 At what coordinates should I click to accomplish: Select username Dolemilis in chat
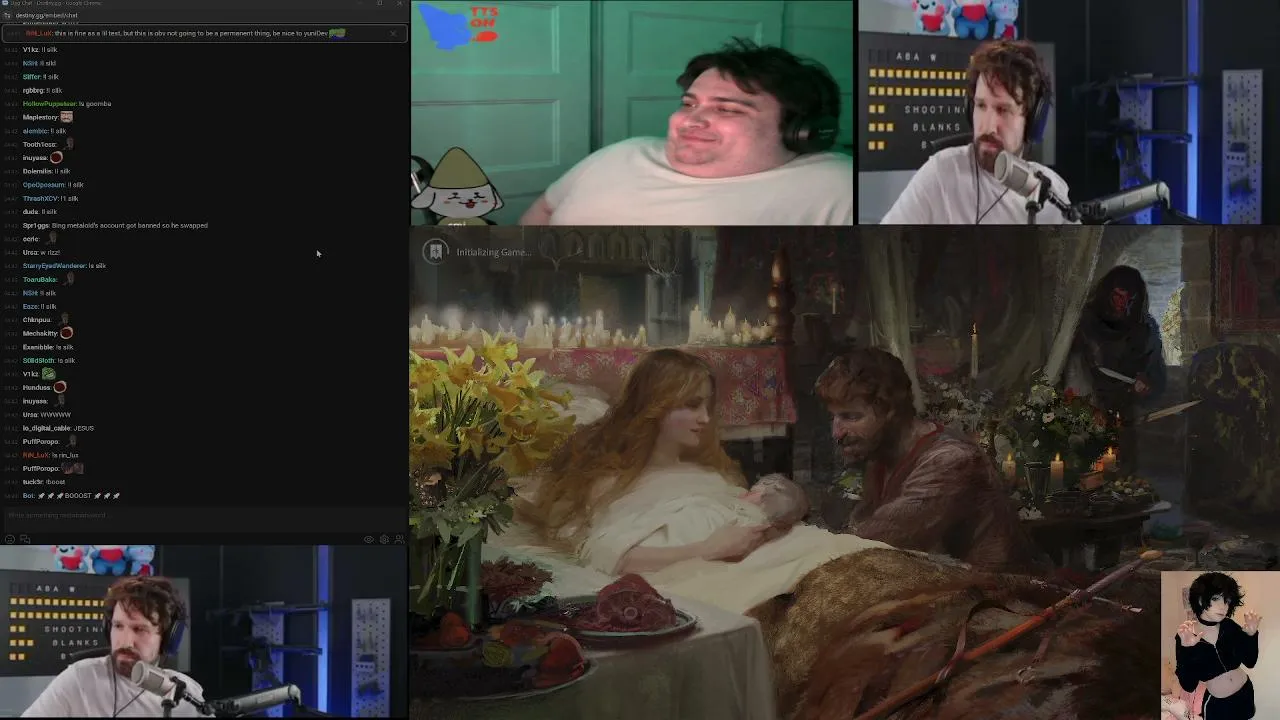(38, 171)
